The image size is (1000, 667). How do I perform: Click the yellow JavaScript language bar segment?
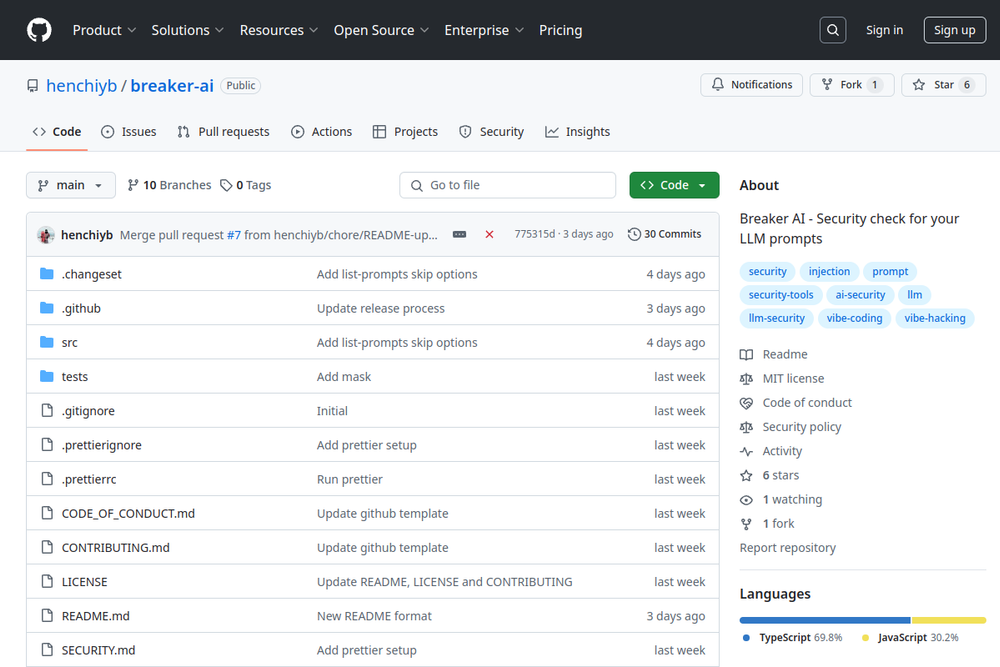[x=949, y=620]
